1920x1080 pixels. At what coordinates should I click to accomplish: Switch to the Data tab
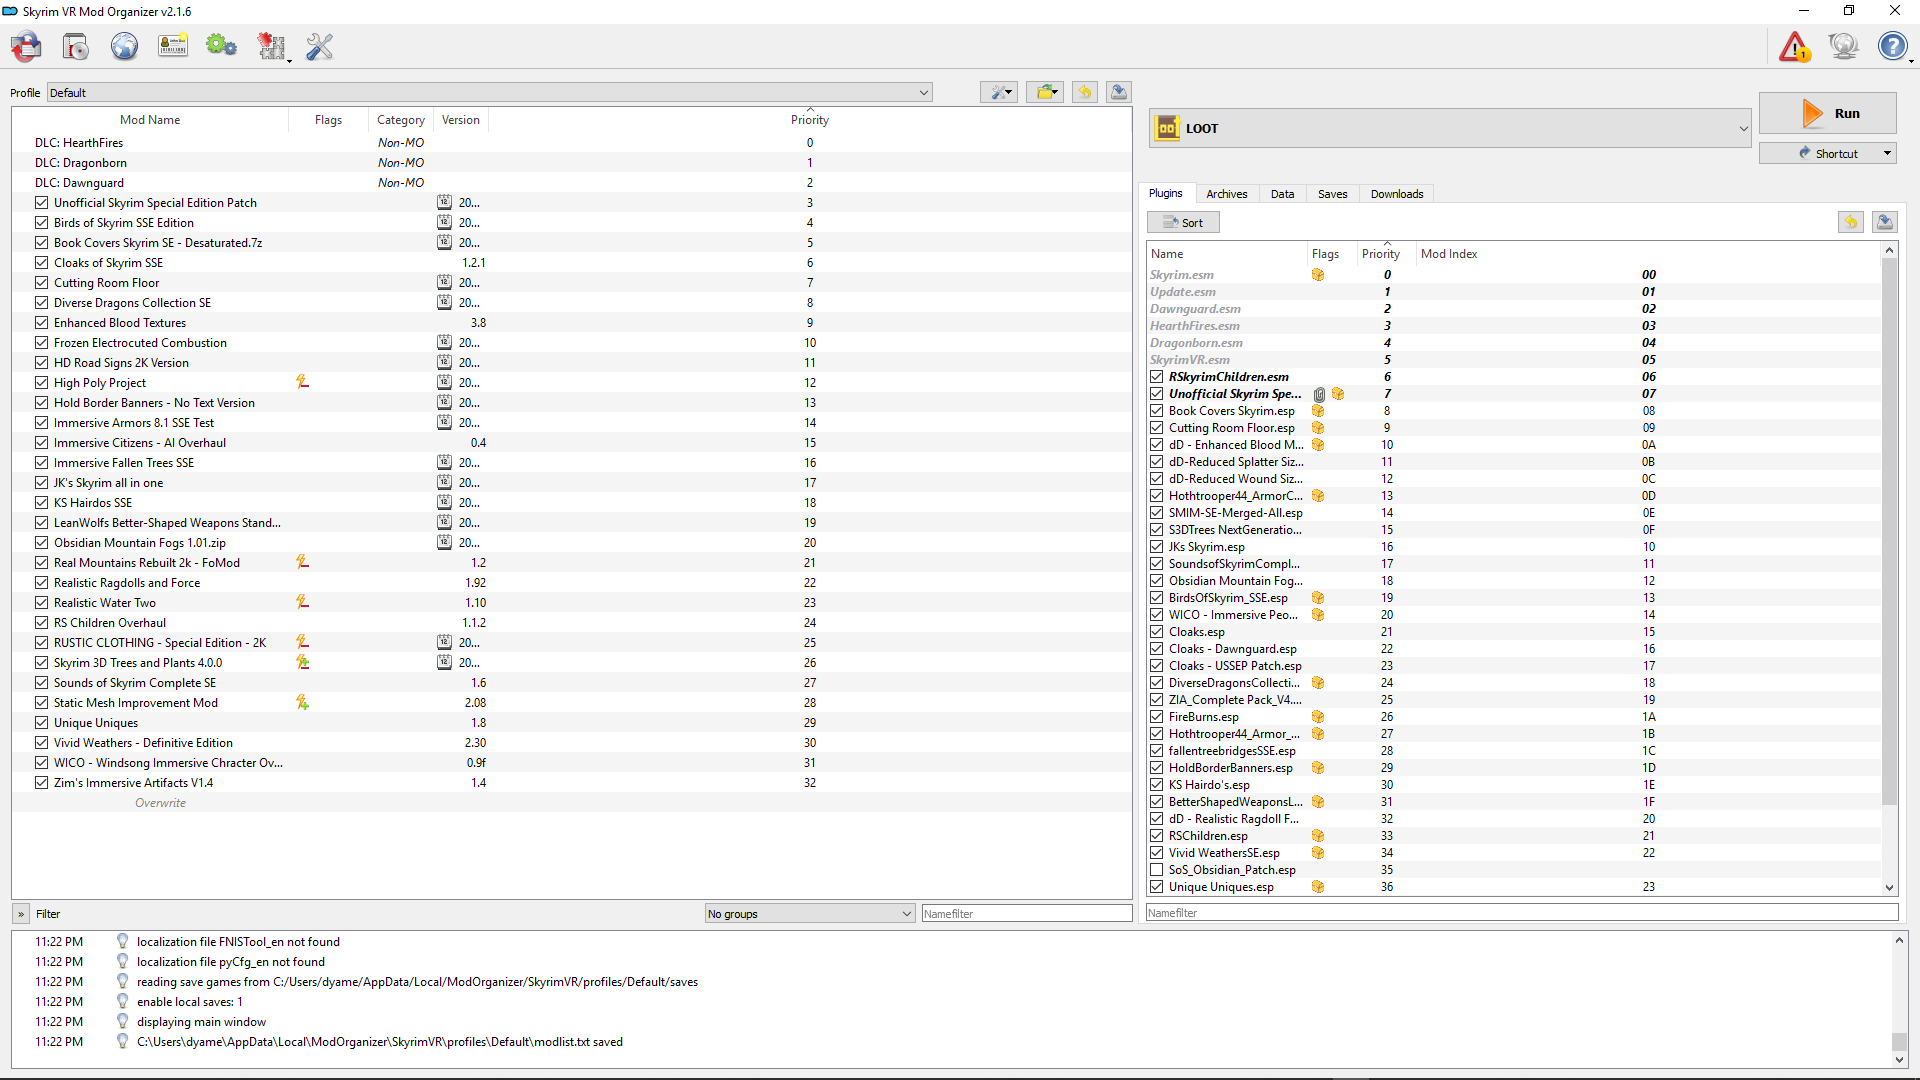pos(1282,194)
